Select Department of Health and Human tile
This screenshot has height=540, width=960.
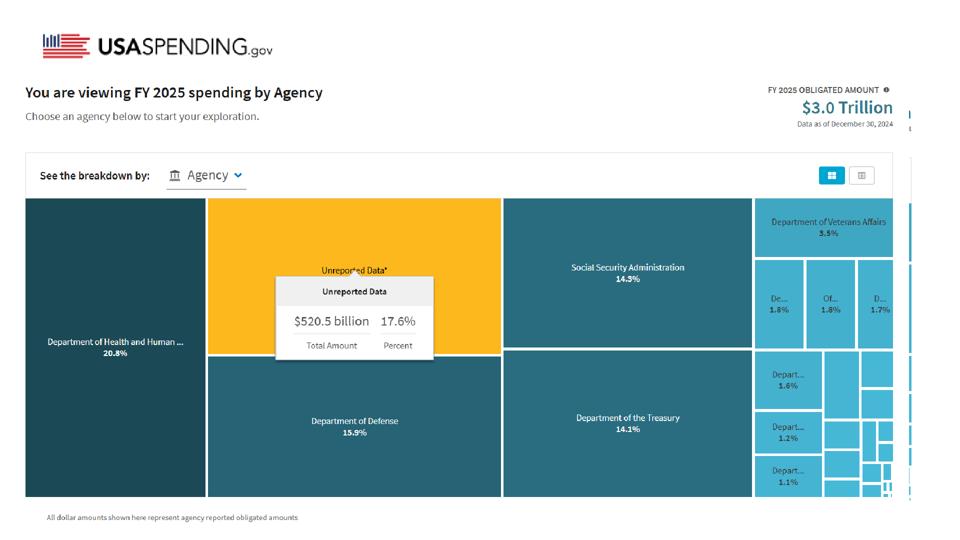point(115,347)
